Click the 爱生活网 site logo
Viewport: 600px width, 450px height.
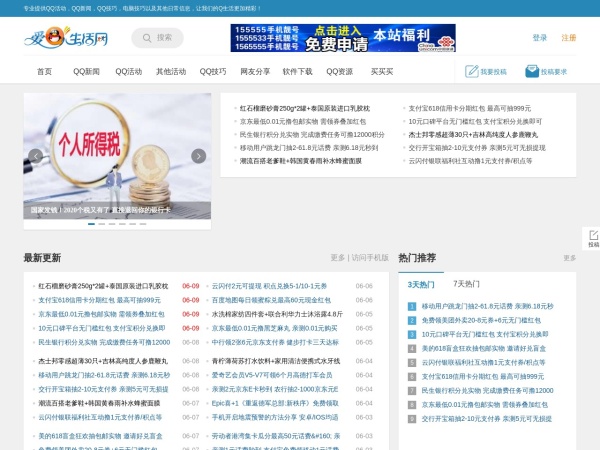pos(66,38)
